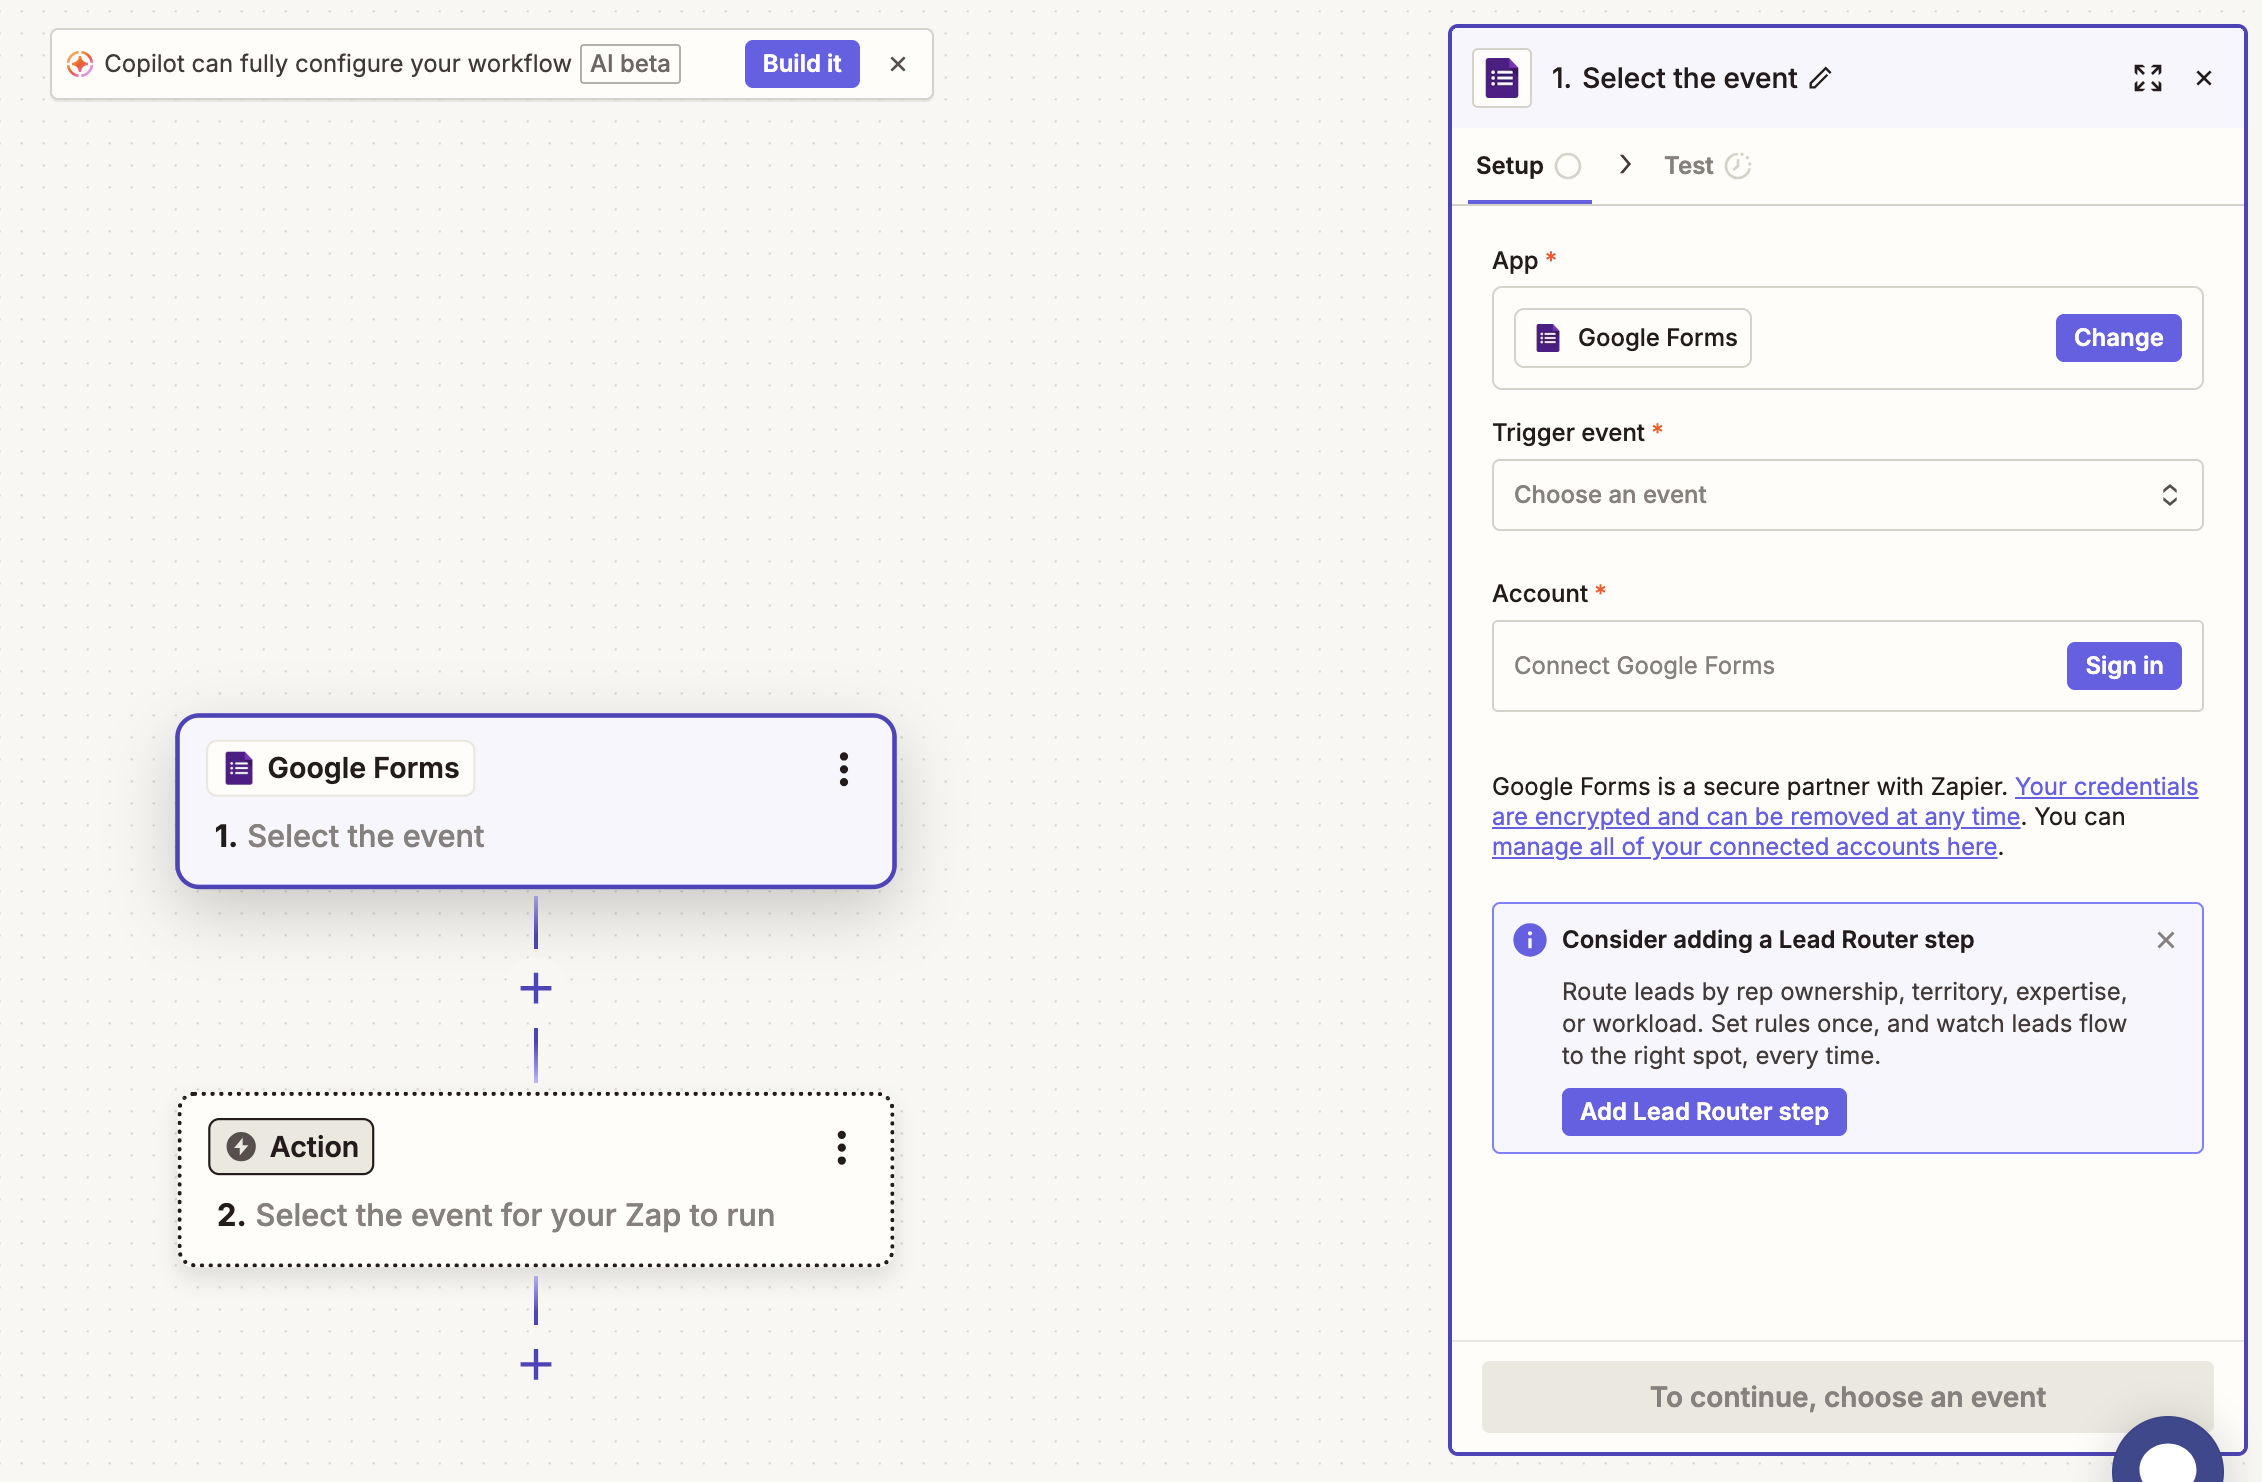This screenshot has height=1482, width=2262.
Task: Click the pencil rename icon beside step title
Action: click(1821, 78)
